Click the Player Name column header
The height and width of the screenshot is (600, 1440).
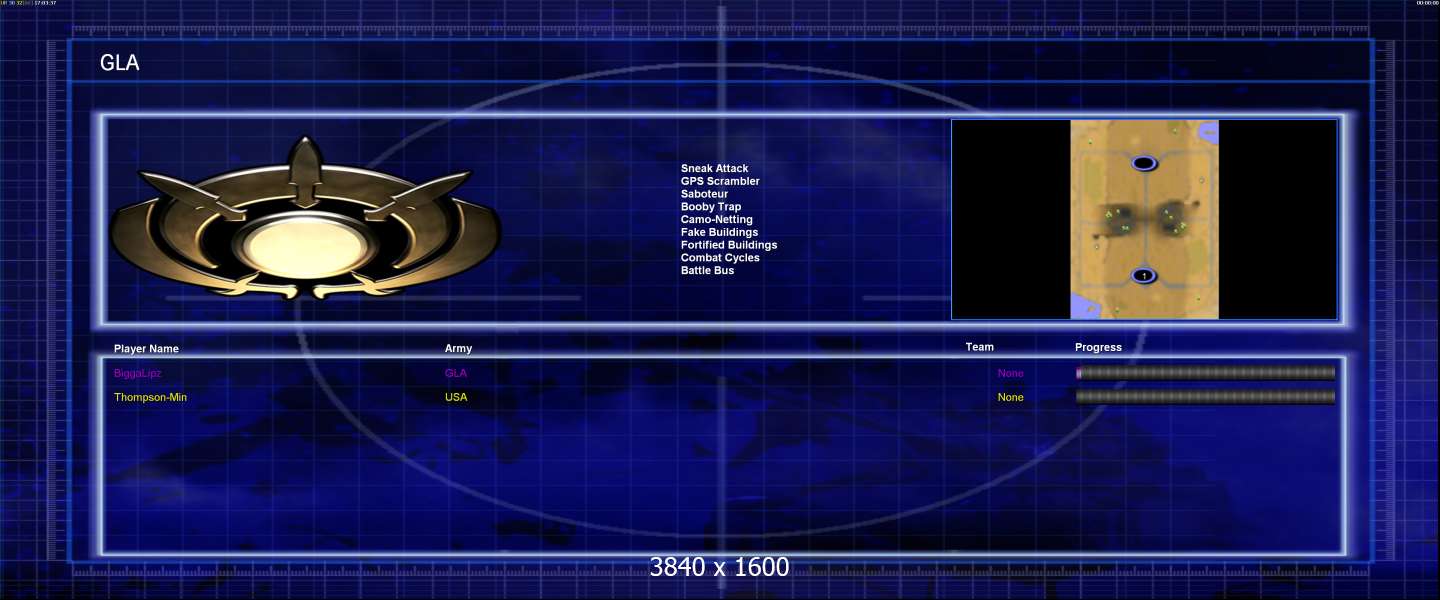point(146,349)
